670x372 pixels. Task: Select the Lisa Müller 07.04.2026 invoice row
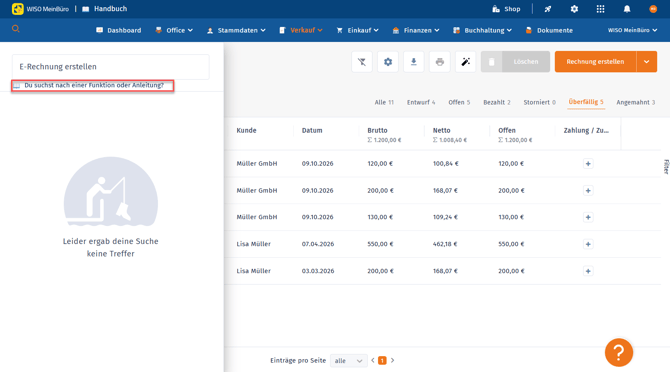pos(442,244)
